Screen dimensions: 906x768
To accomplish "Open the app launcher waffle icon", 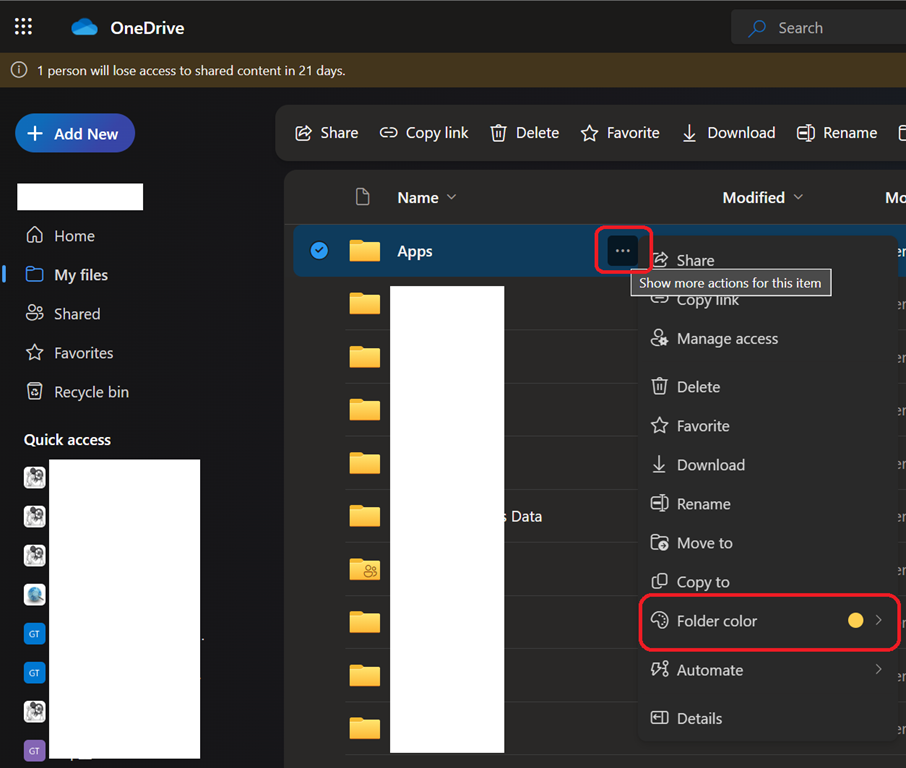I will (23, 27).
